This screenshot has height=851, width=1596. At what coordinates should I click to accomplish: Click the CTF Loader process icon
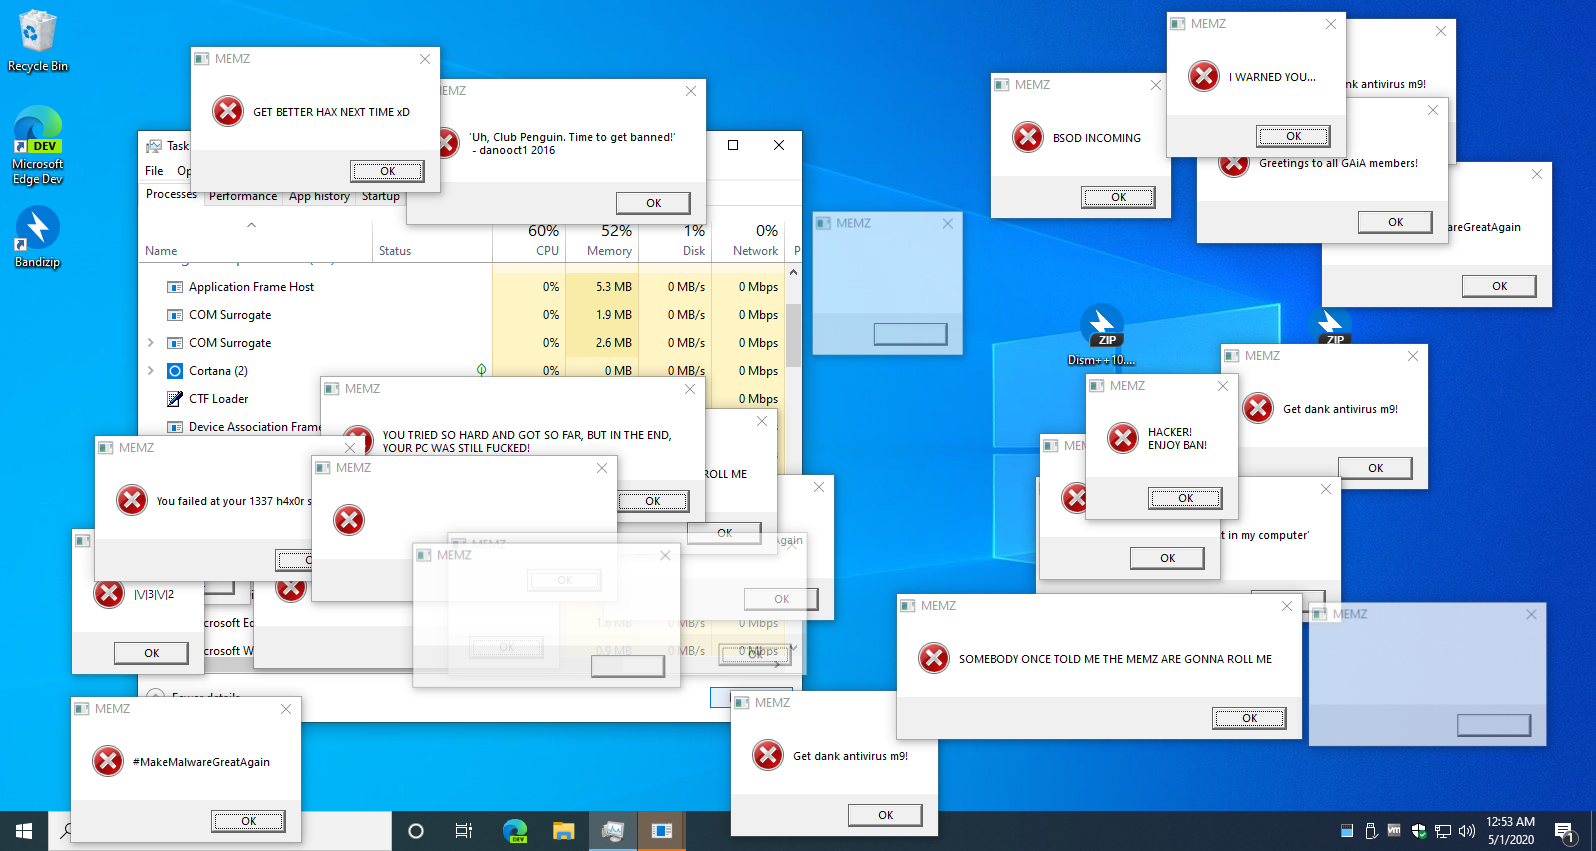tap(175, 399)
